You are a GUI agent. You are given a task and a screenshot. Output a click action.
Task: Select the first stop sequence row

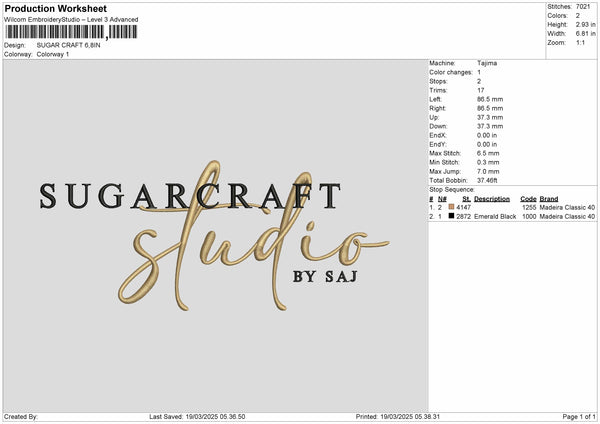[512, 207]
